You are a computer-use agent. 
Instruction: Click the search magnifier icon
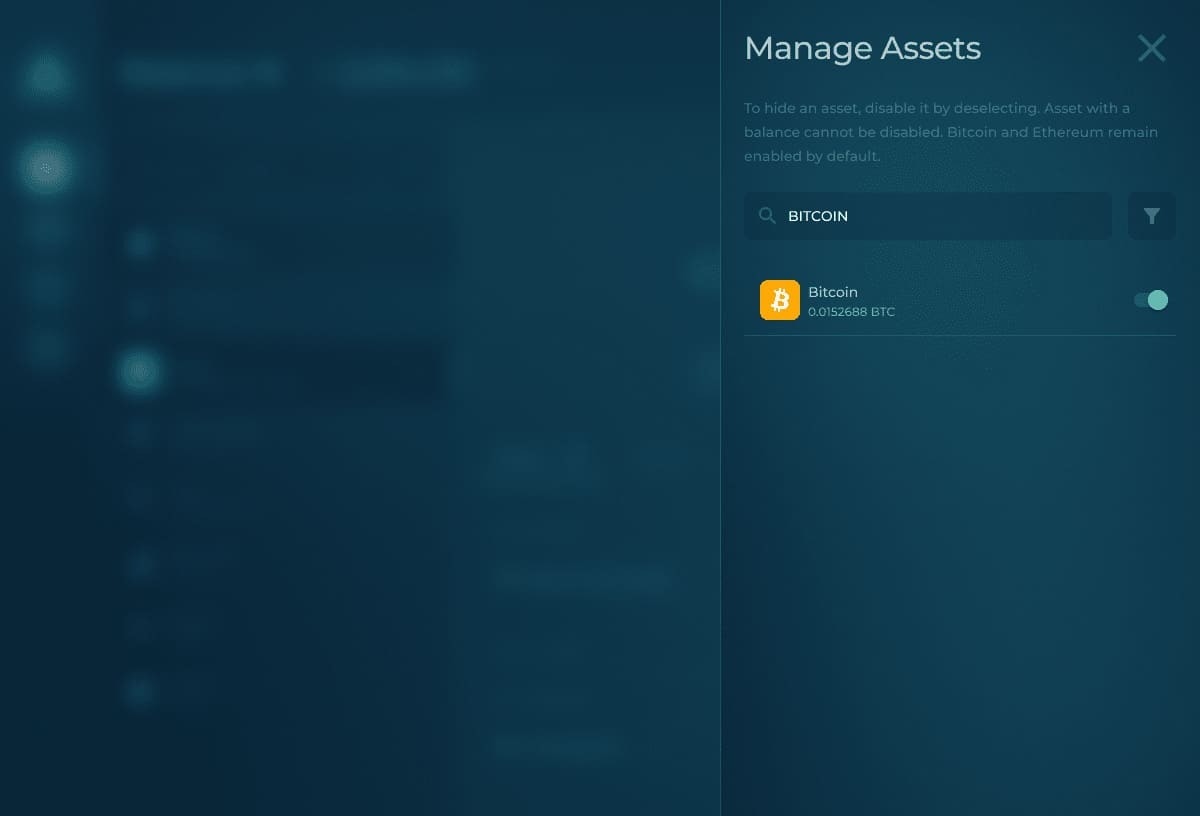(x=767, y=216)
